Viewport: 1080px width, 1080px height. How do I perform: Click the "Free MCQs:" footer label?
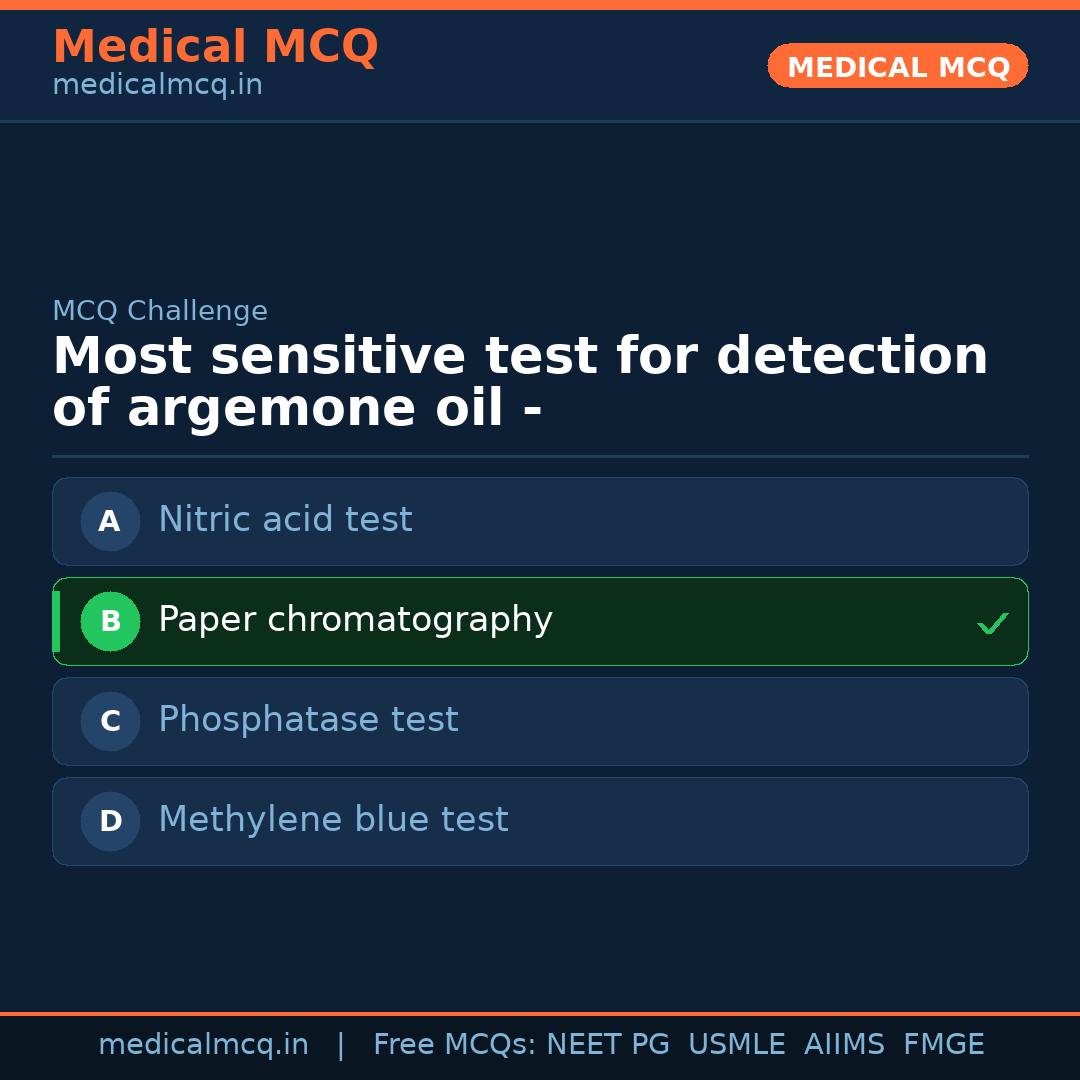click(x=450, y=1043)
